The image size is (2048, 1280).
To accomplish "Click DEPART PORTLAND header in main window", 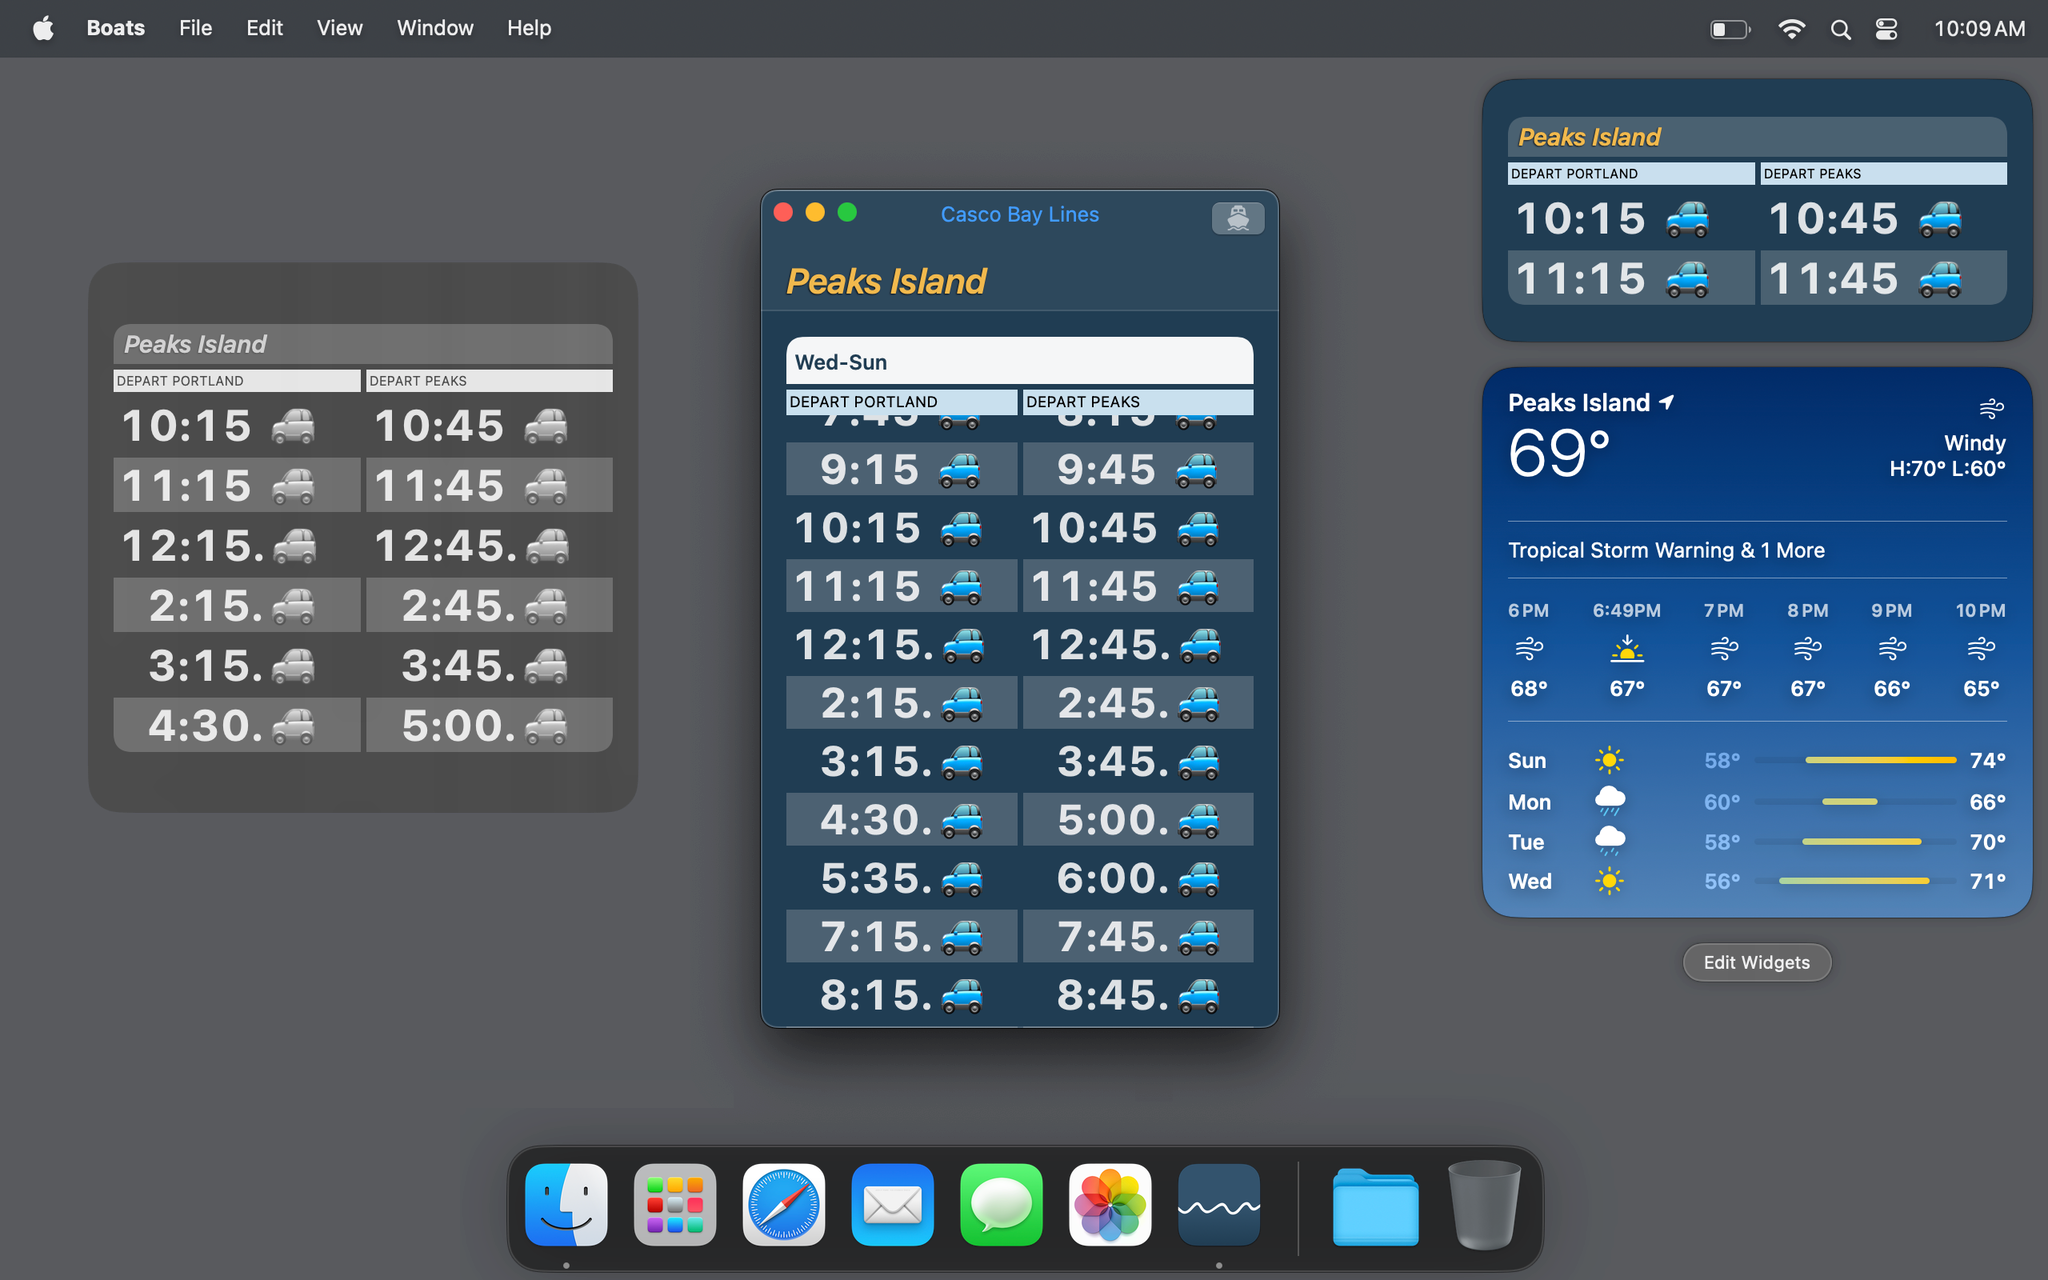I will (x=901, y=401).
